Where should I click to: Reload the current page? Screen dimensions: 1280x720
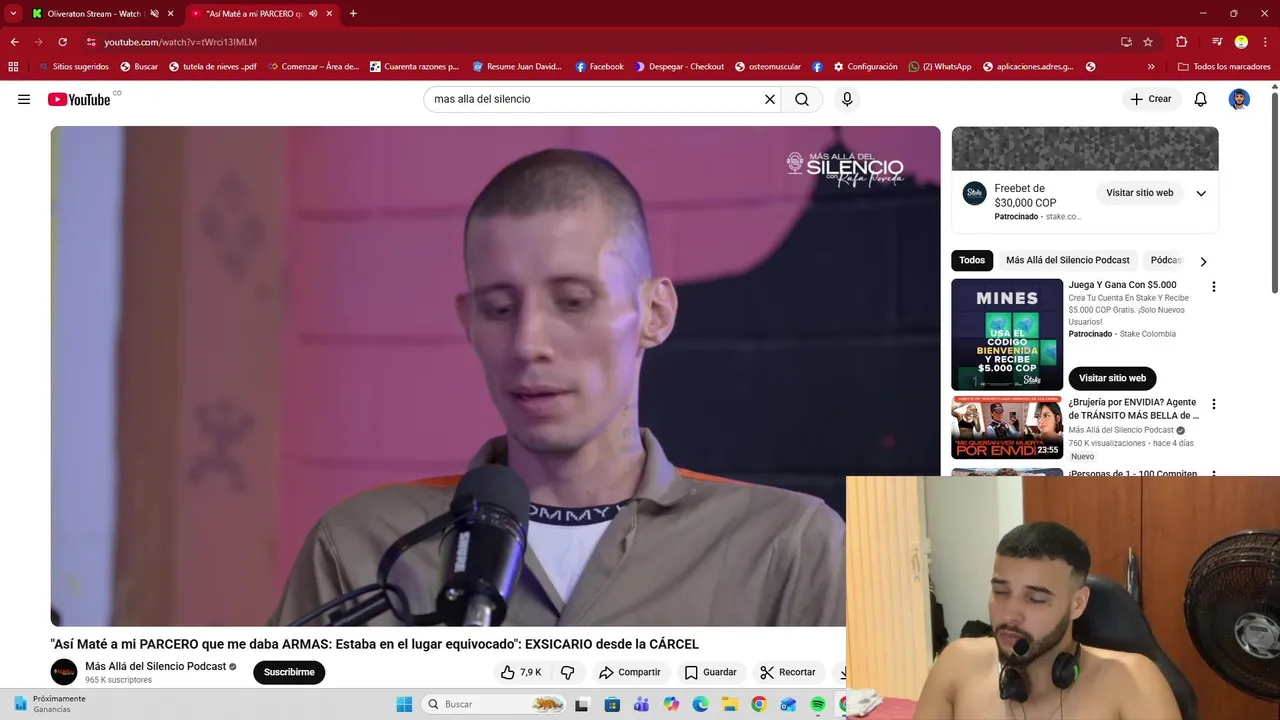point(62,42)
